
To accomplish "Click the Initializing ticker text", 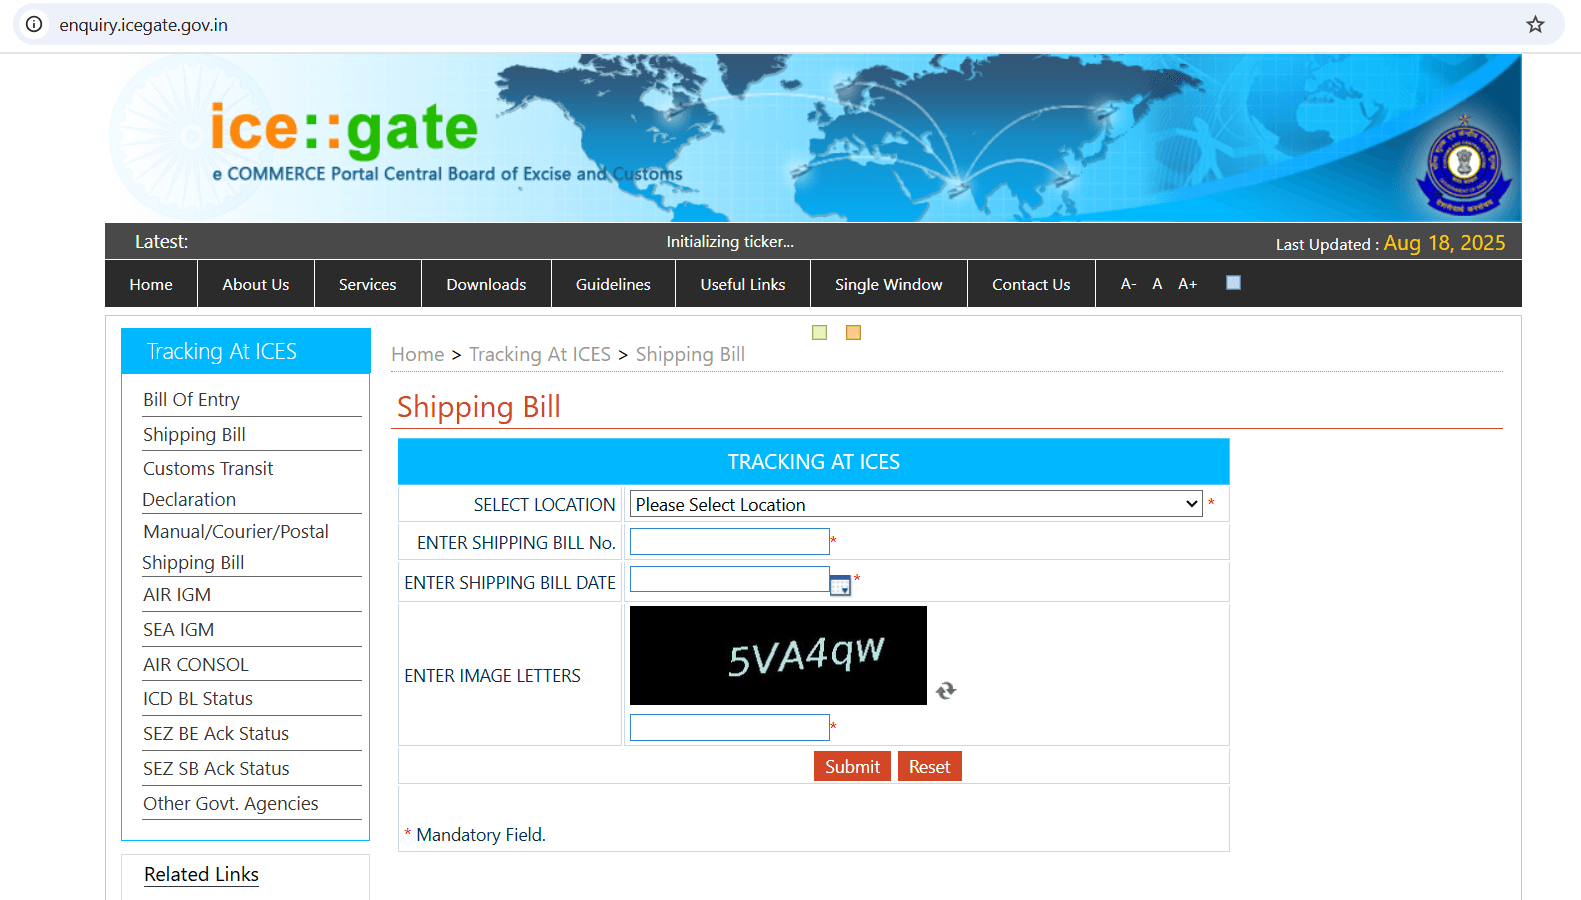I will (x=730, y=241).
